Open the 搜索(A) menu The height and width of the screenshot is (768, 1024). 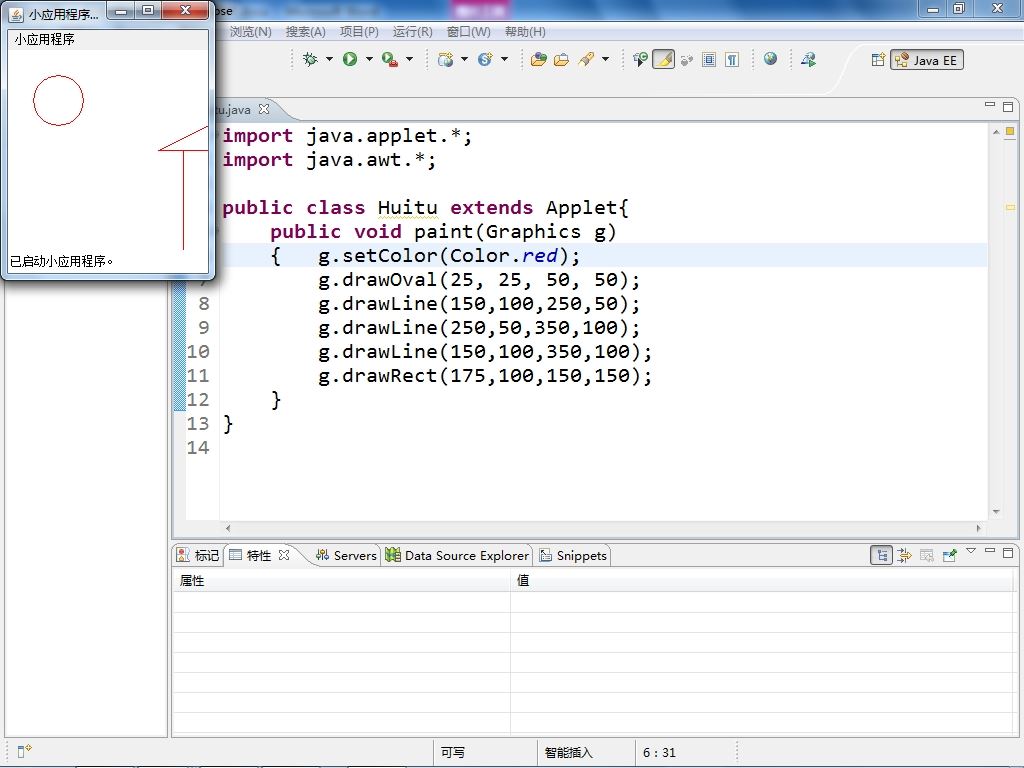(306, 31)
